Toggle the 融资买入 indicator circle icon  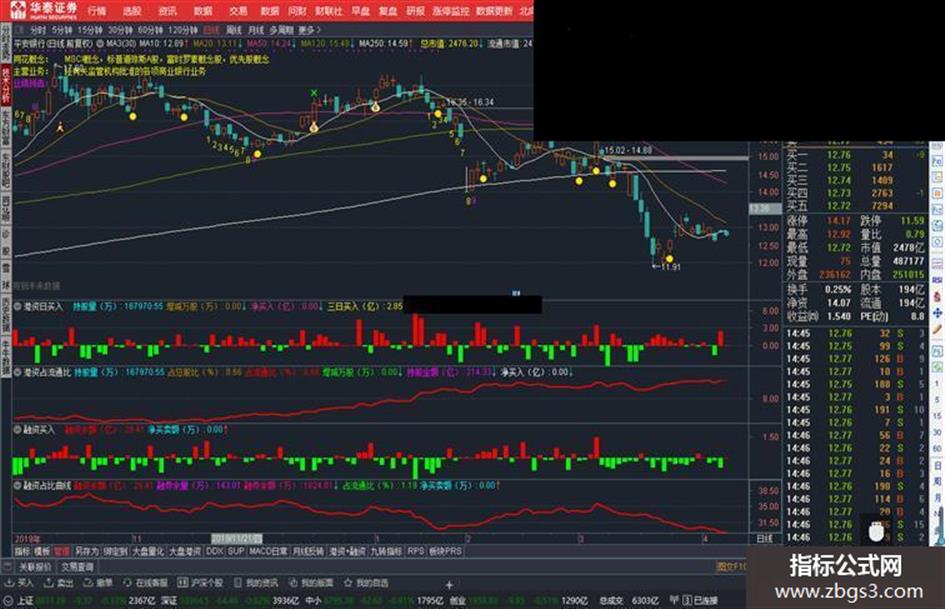point(18,430)
